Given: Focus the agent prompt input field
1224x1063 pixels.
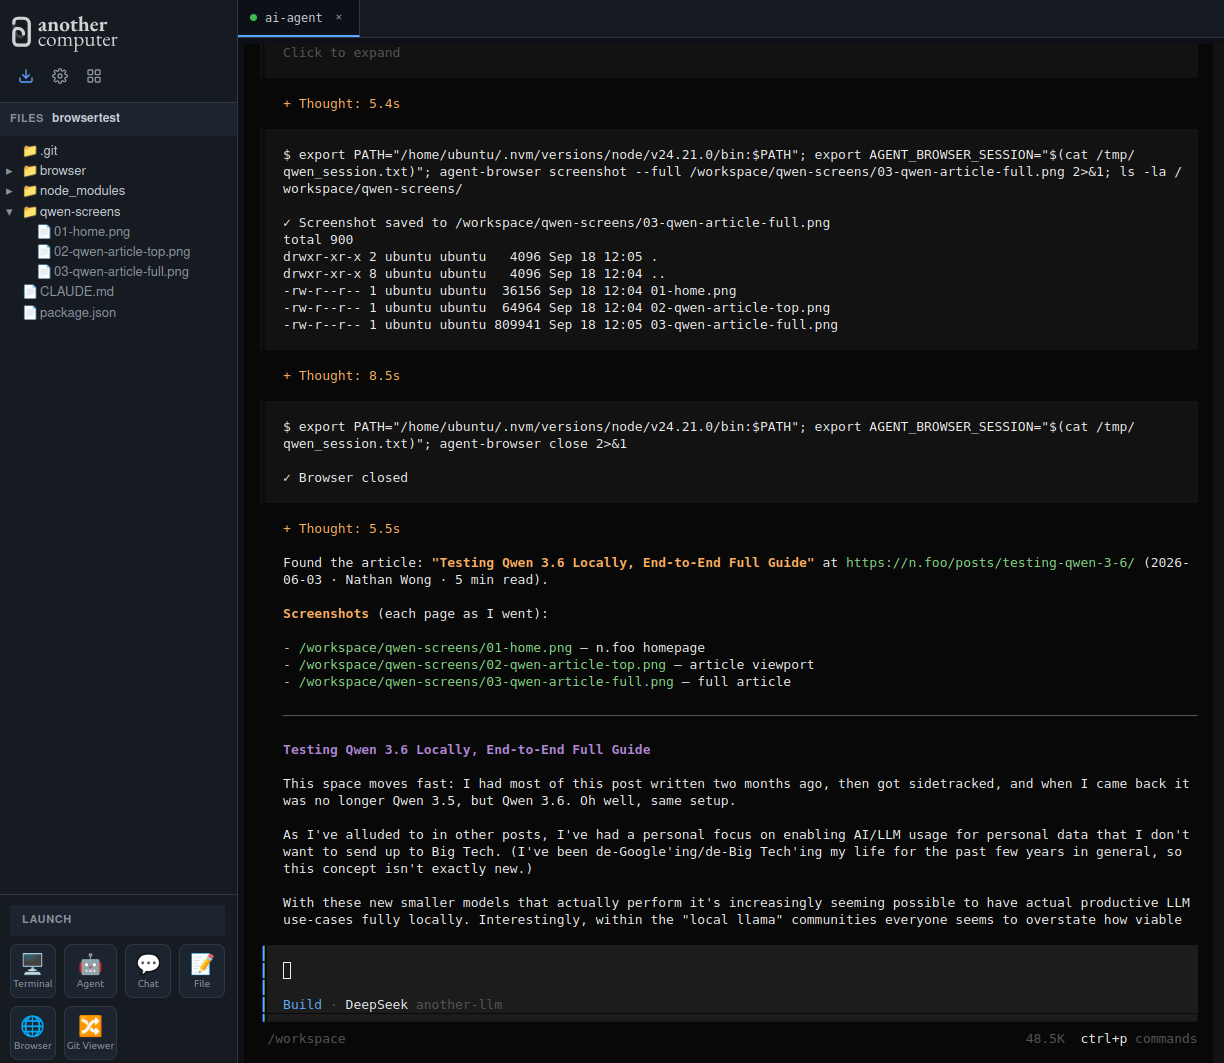Looking at the screenshot, I should (732, 970).
